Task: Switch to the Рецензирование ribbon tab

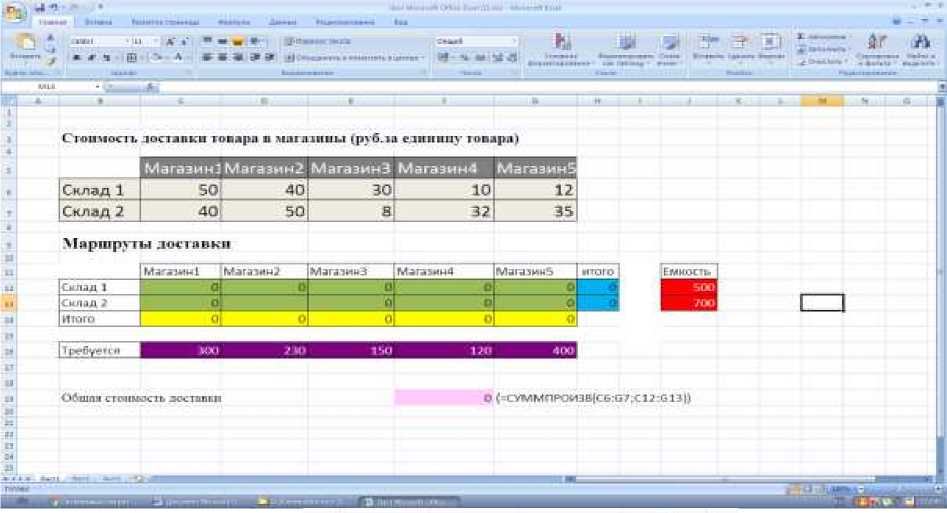Action: click(345, 22)
